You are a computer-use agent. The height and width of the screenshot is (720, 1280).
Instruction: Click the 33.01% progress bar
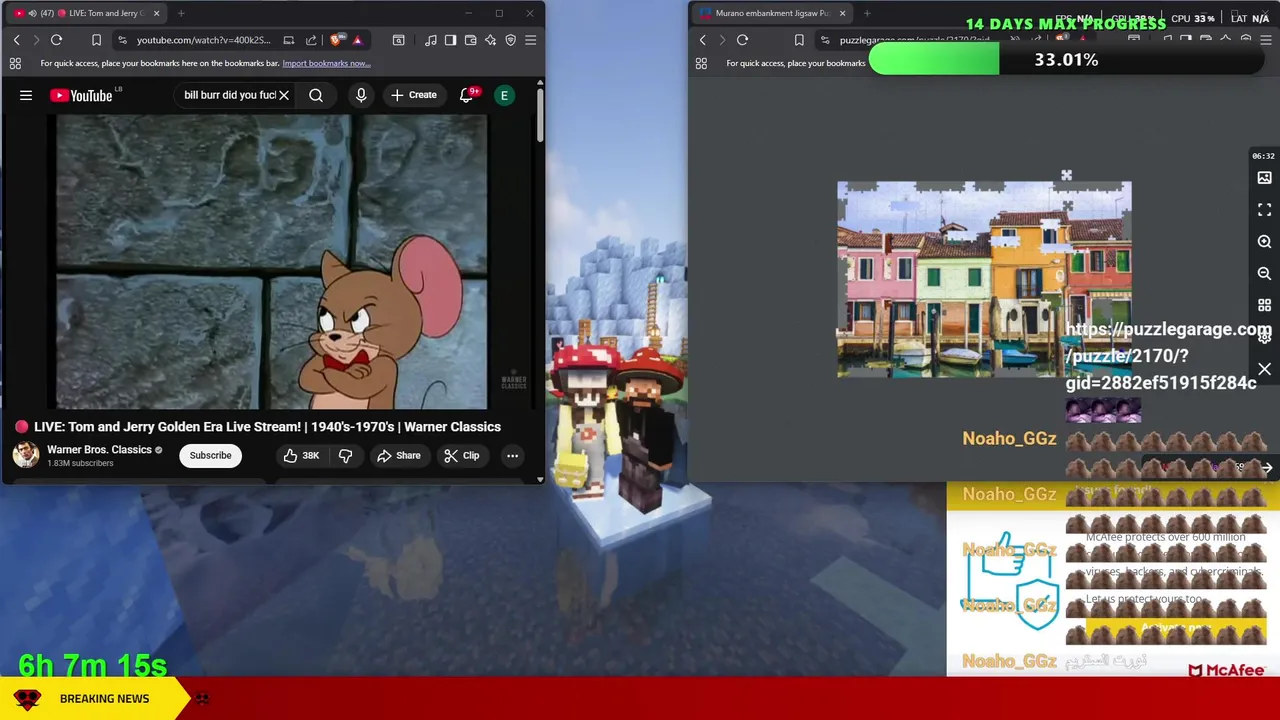point(1067,60)
